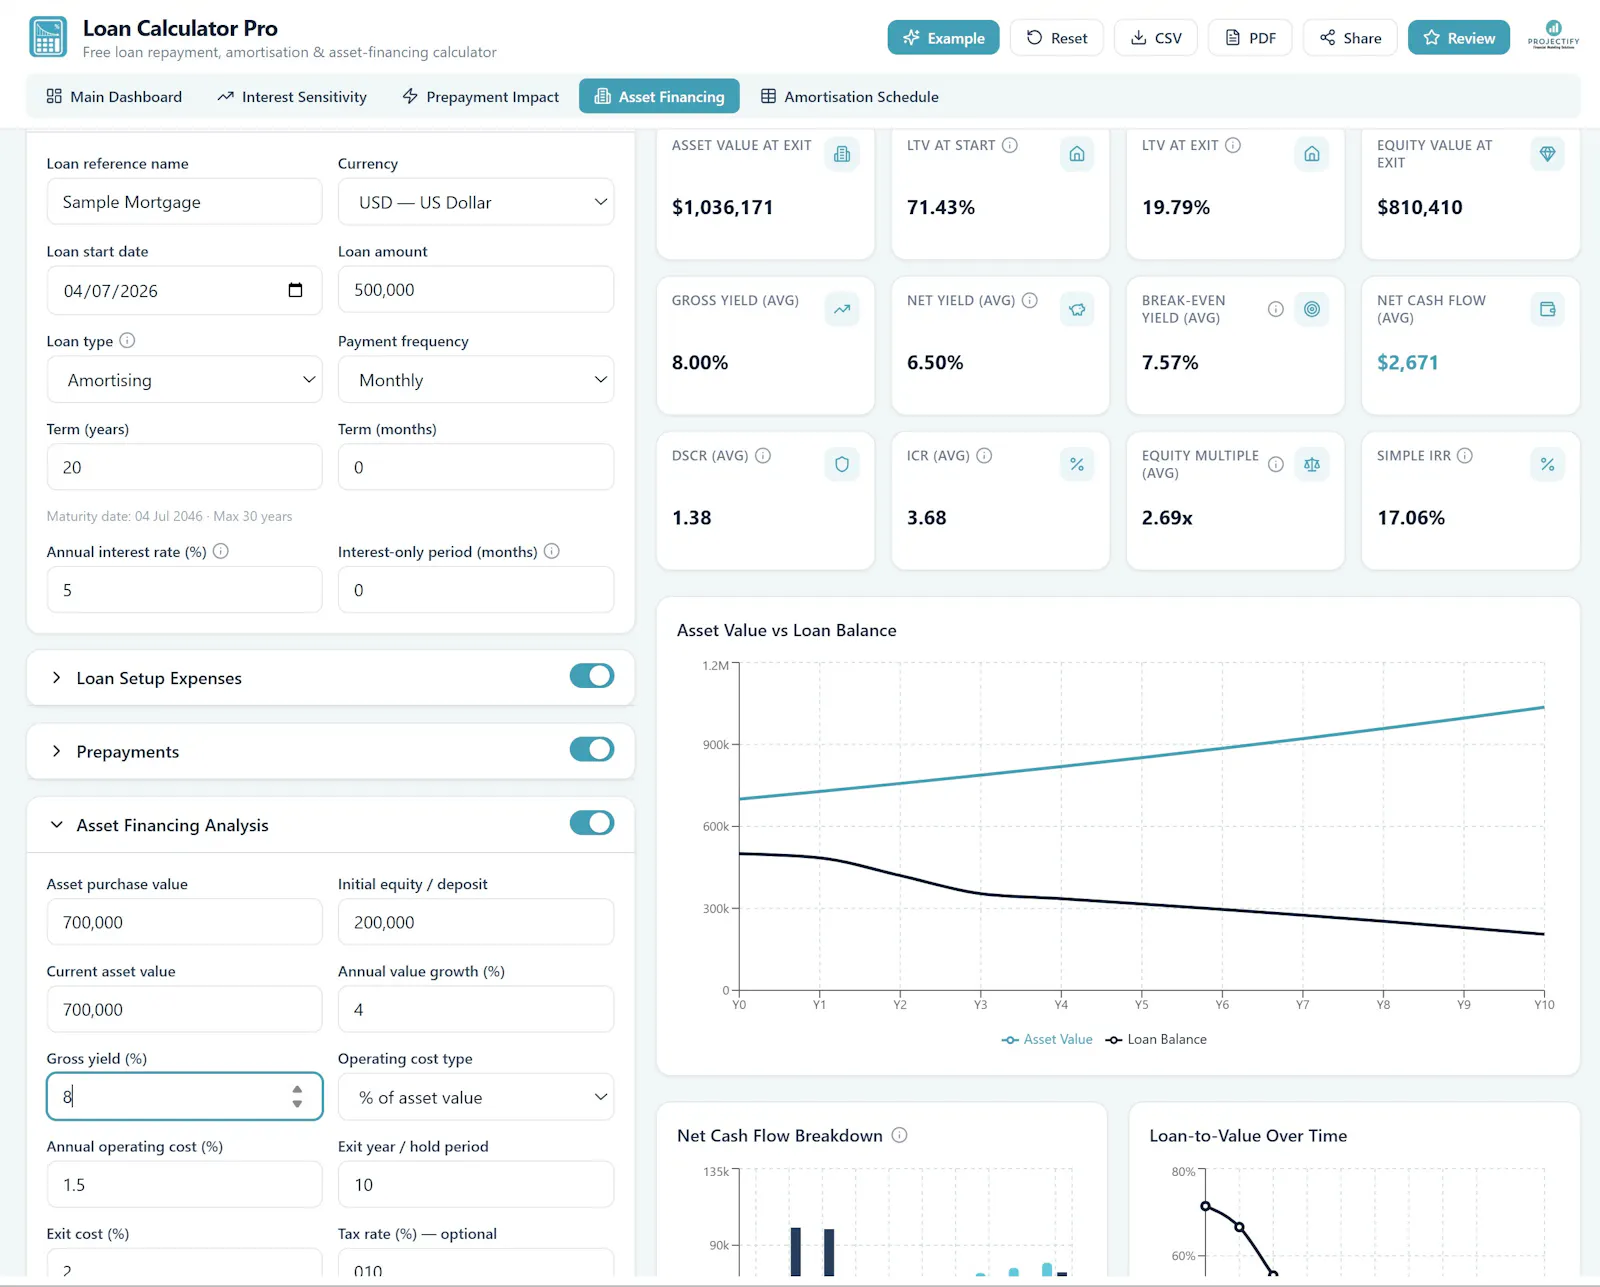The height and width of the screenshot is (1287, 1600).
Task: Export results as CSV
Action: 1156,37
